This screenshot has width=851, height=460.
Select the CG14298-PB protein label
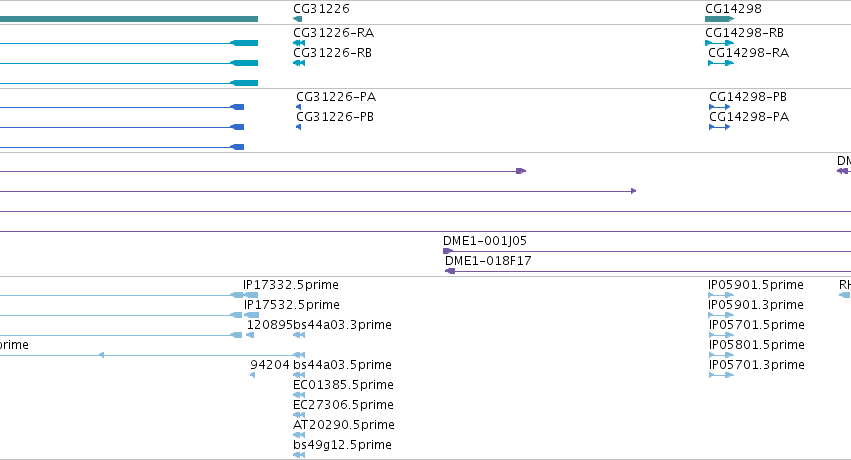coord(748,97)
